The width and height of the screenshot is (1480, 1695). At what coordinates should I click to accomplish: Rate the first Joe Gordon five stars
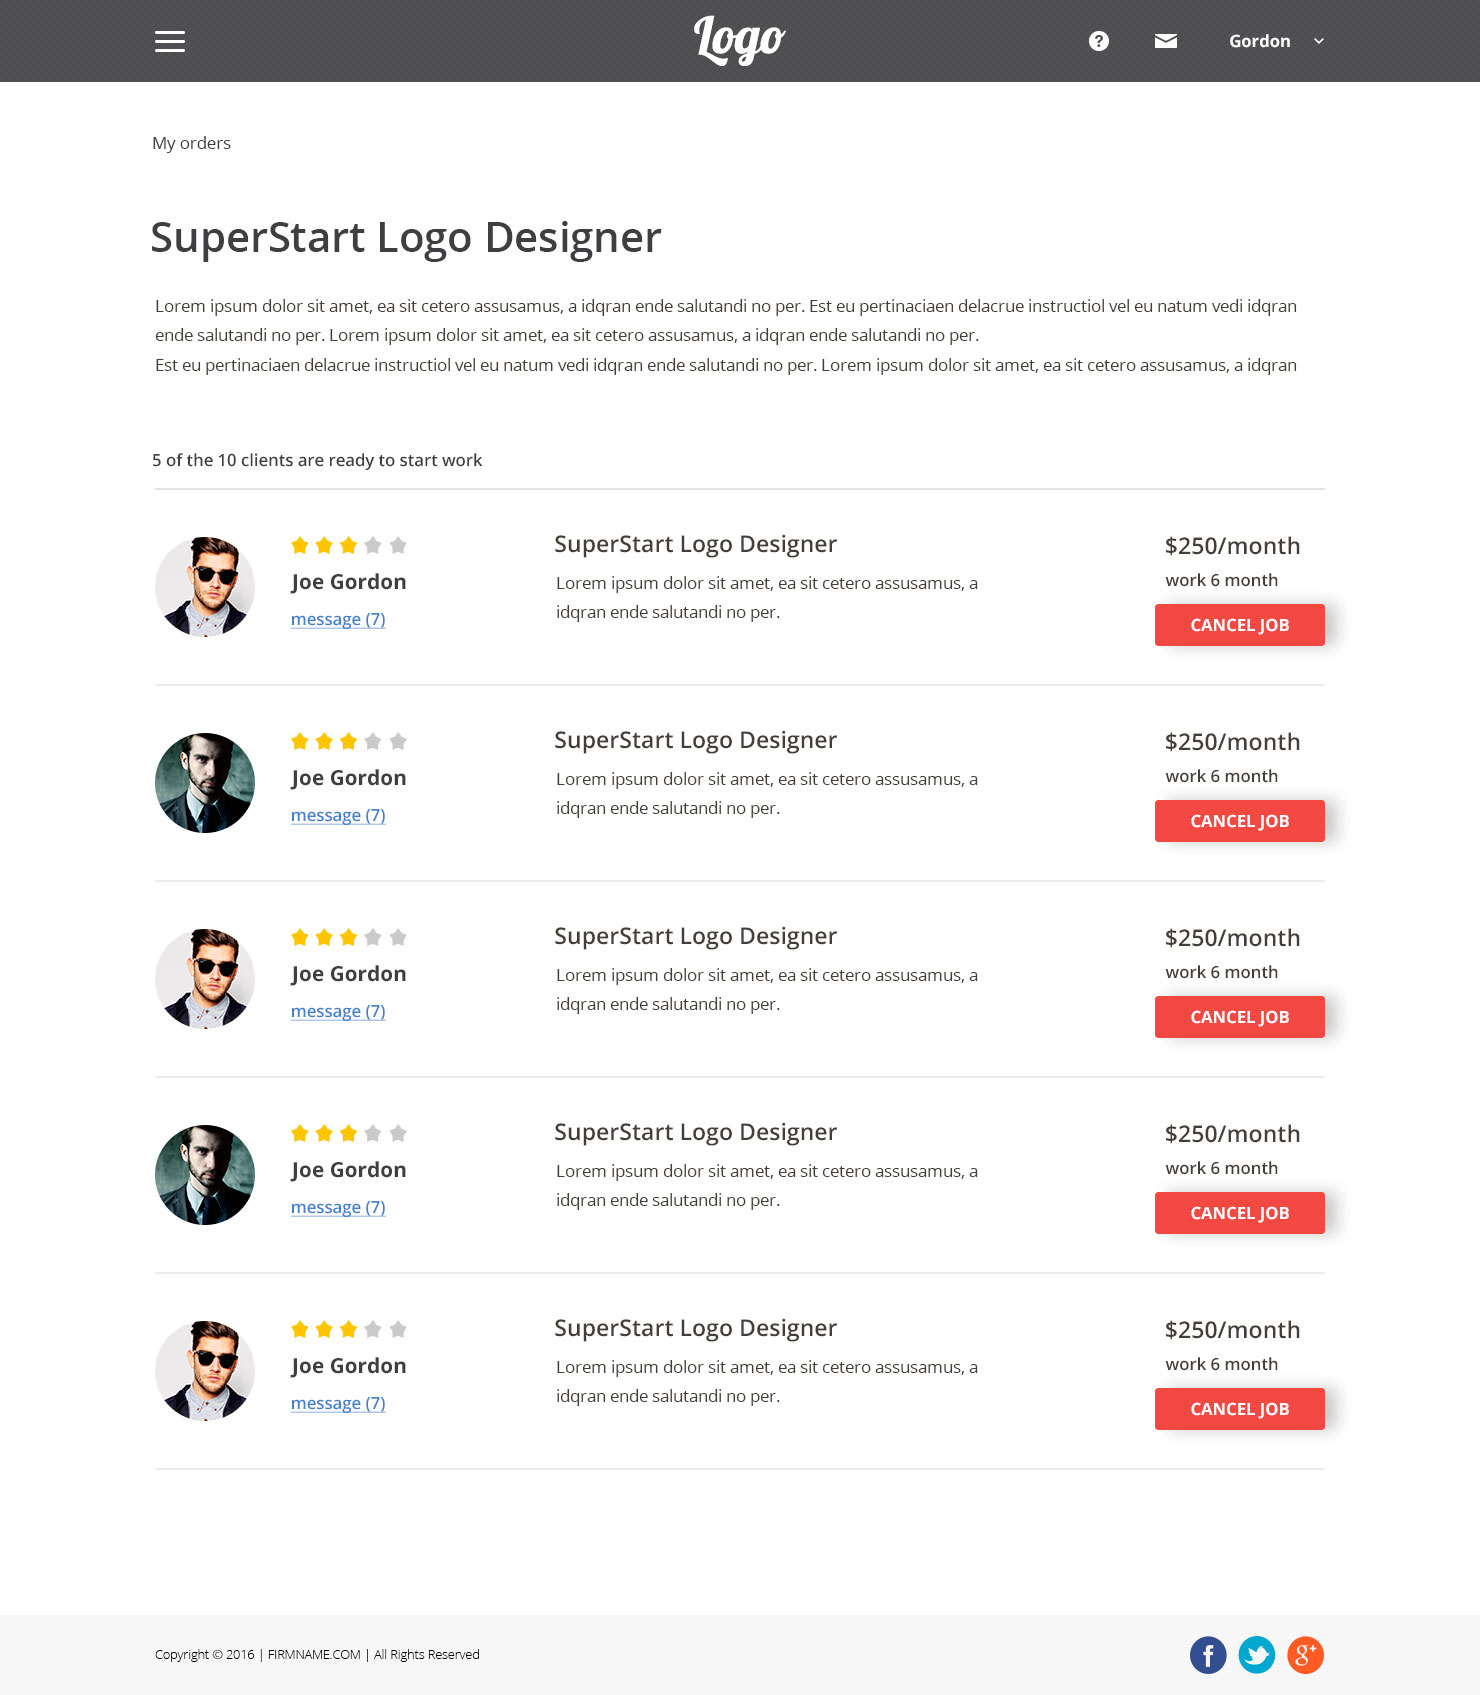[x=399, y=545]
